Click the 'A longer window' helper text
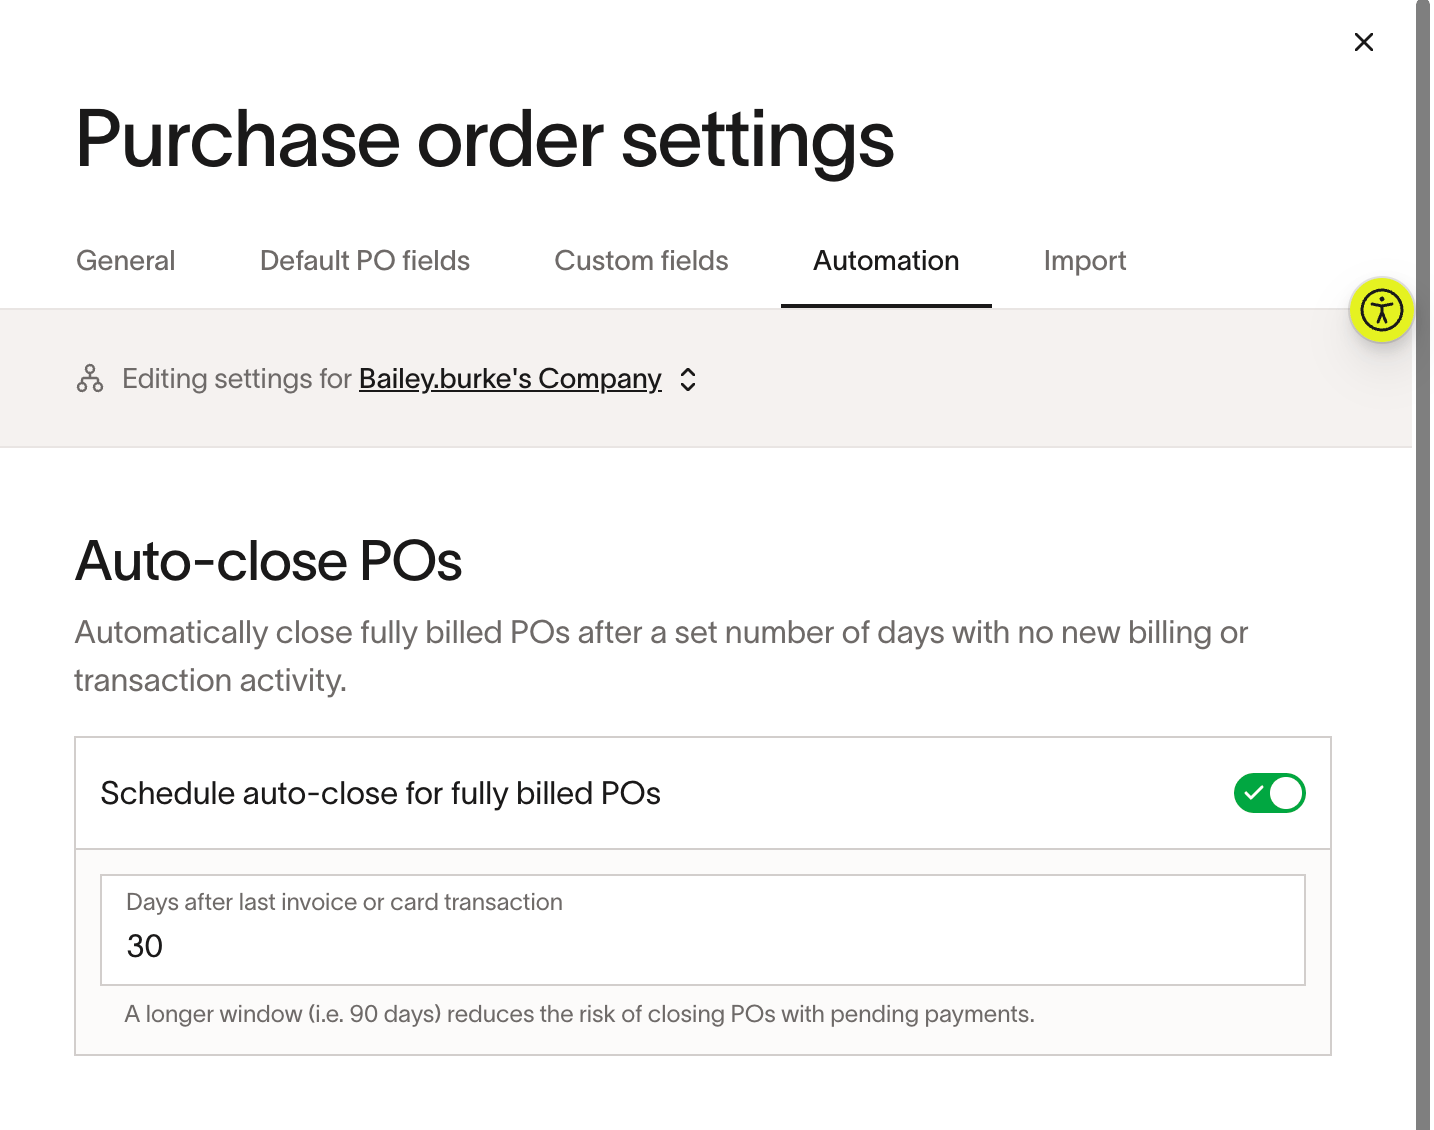1434x1130 pixels. tap(579, 1014)
